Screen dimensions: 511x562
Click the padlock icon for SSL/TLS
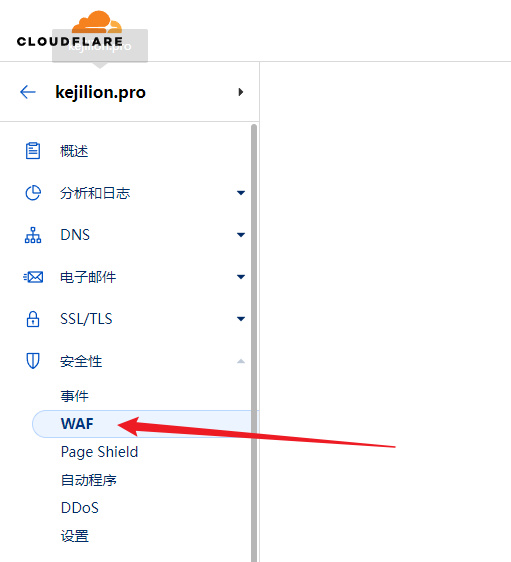click(33, 319)
